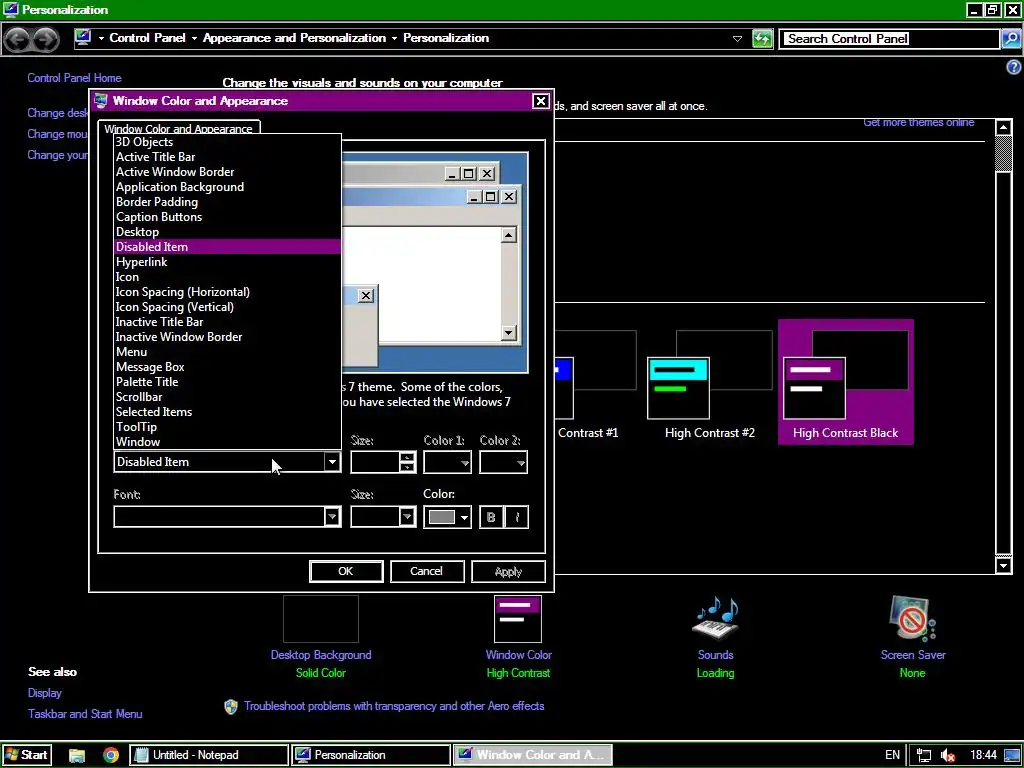Select highlighted Disabled Item in the open list

[x=227, y=247]
